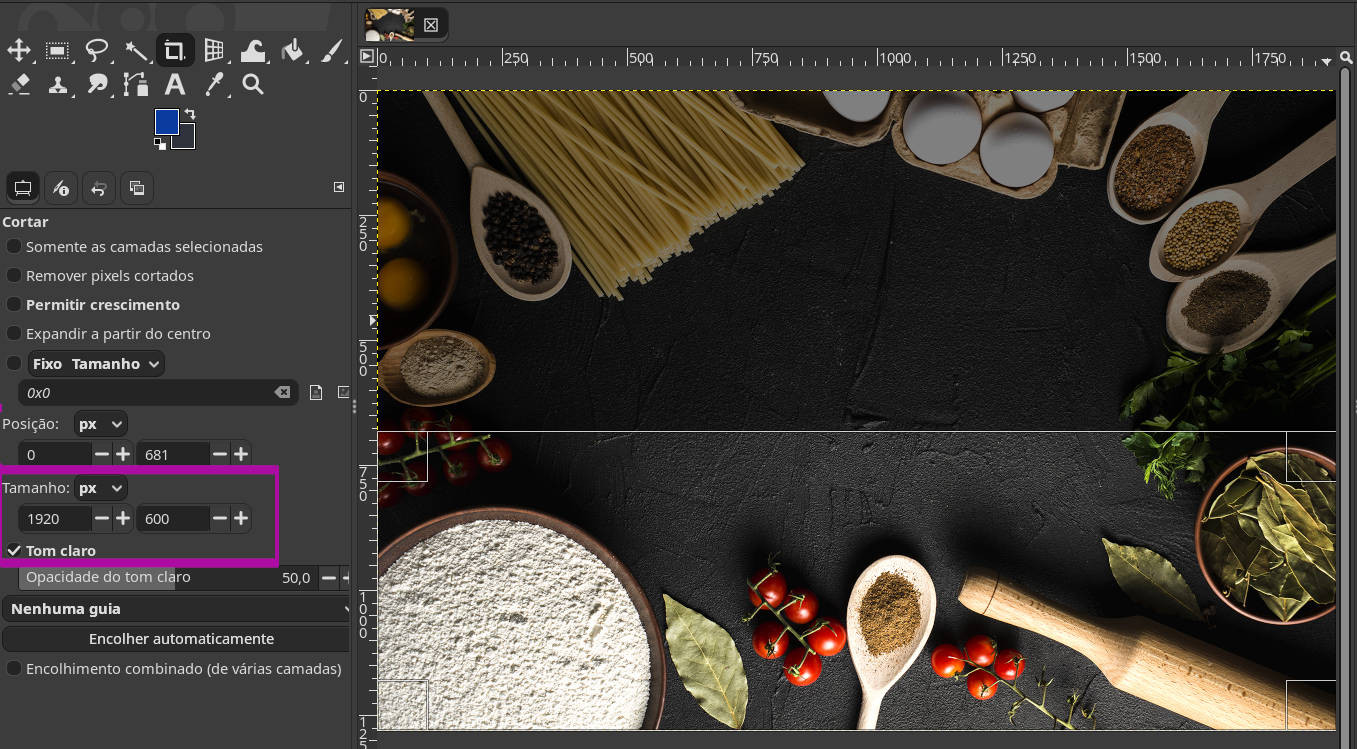Enable Expandir a partir do centro
1357x749 pixels.
point(14,333)
